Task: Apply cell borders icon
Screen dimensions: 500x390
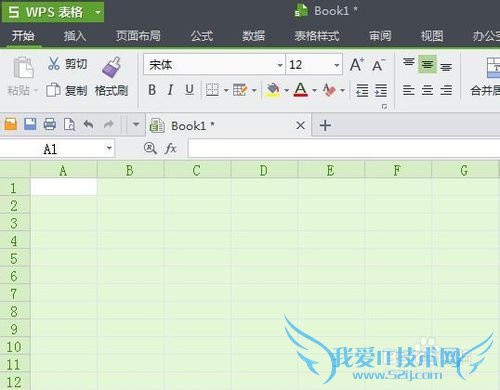Action: pyautogui.click(x=212, y=90)
